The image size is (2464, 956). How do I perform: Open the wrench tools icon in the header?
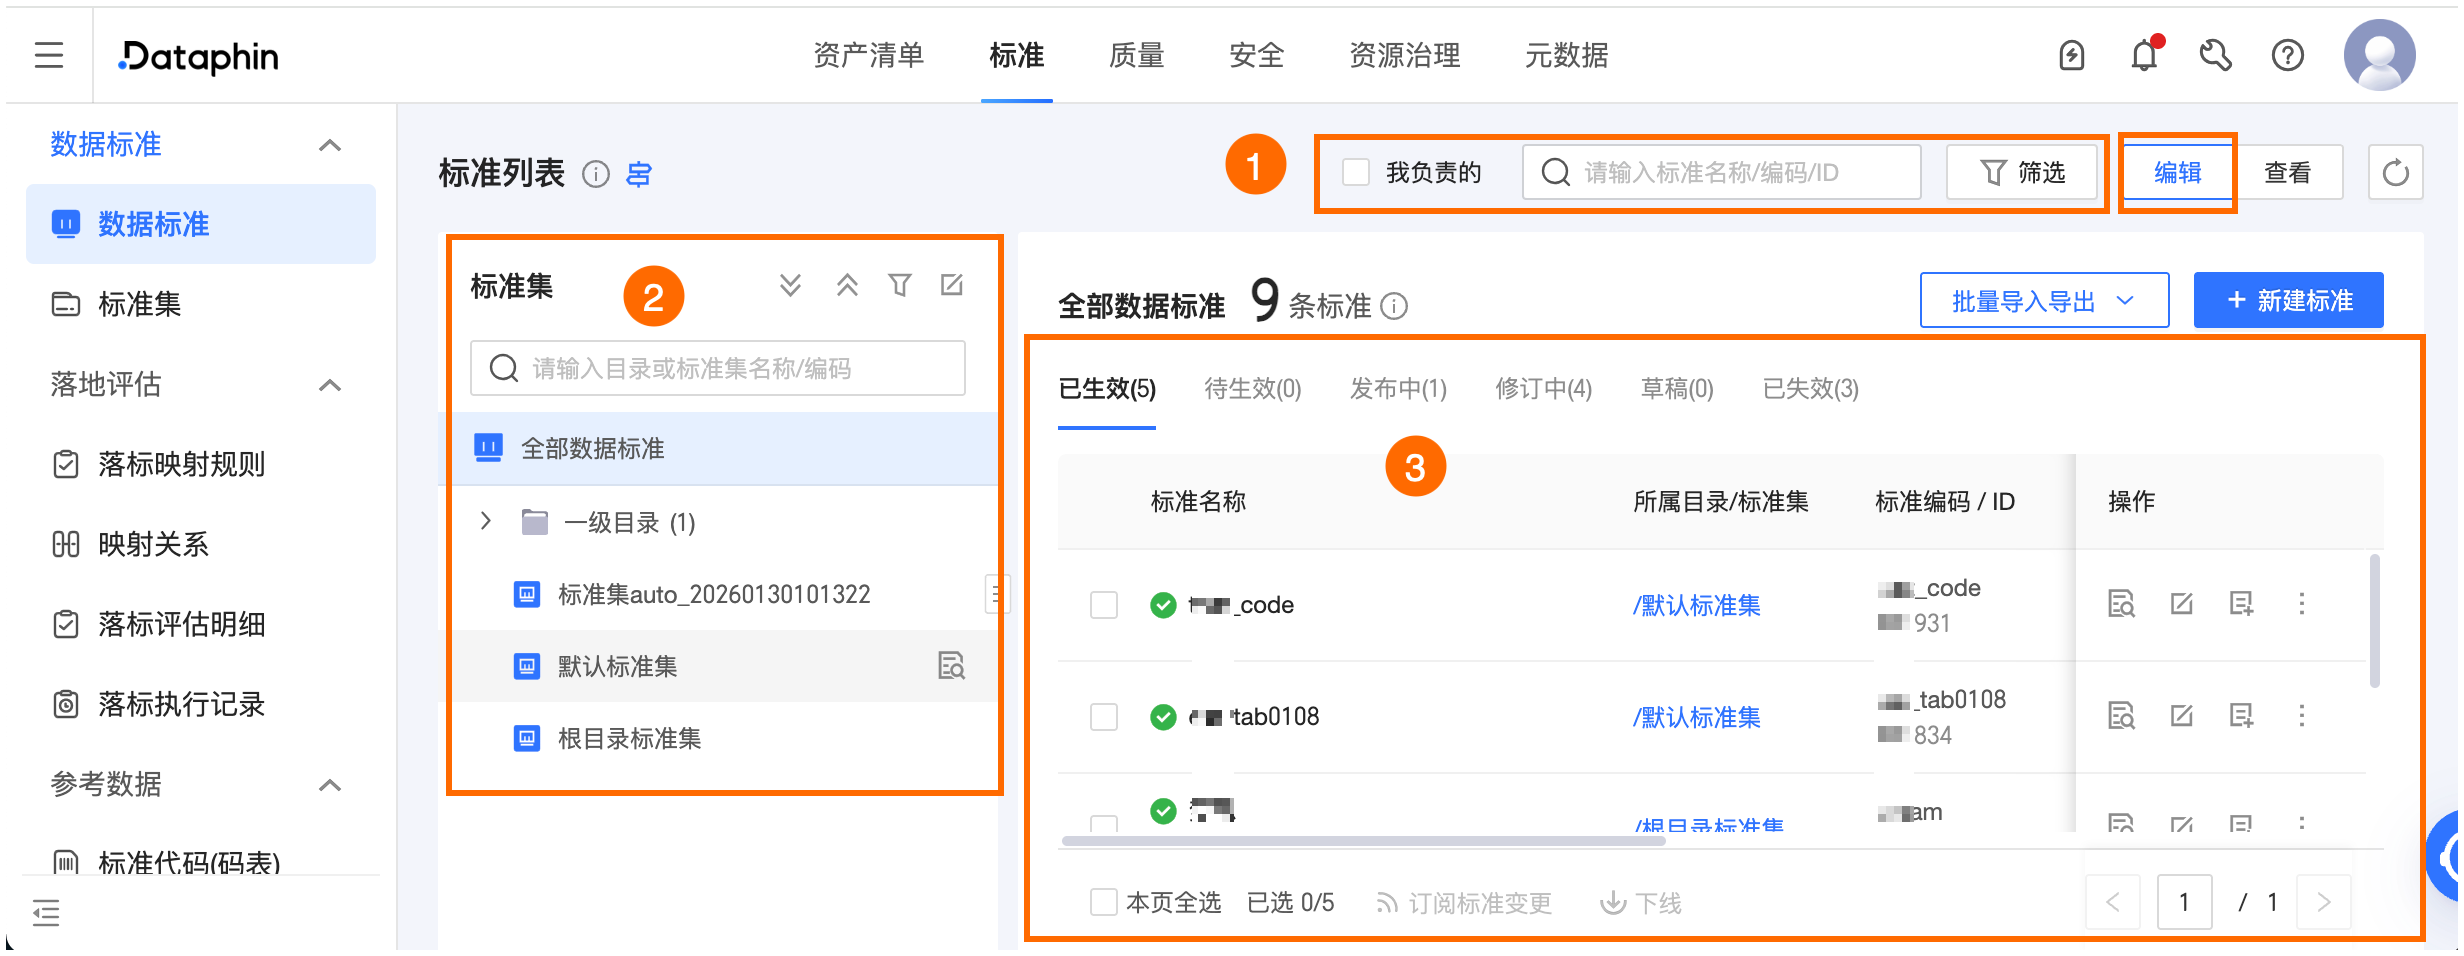pos(2216,56)
